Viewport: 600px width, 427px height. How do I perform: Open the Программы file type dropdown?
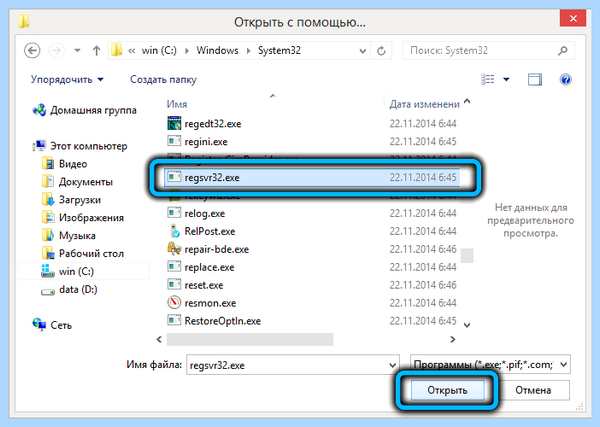tap(490, 365)
